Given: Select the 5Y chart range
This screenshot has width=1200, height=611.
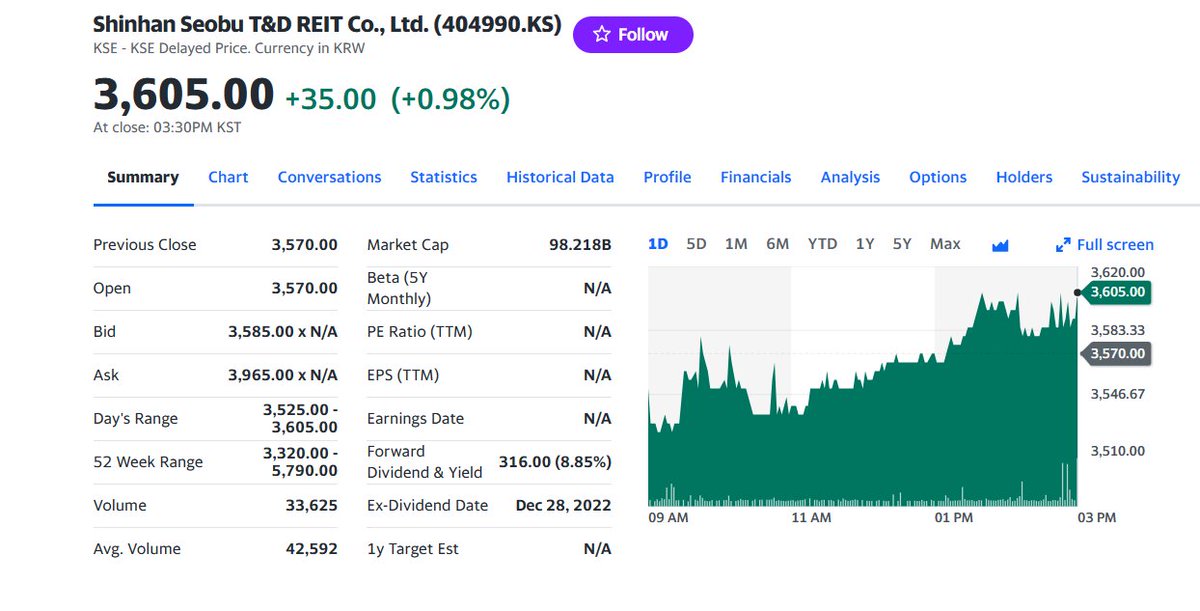Looking at the screenshot, I should (902, 244).
